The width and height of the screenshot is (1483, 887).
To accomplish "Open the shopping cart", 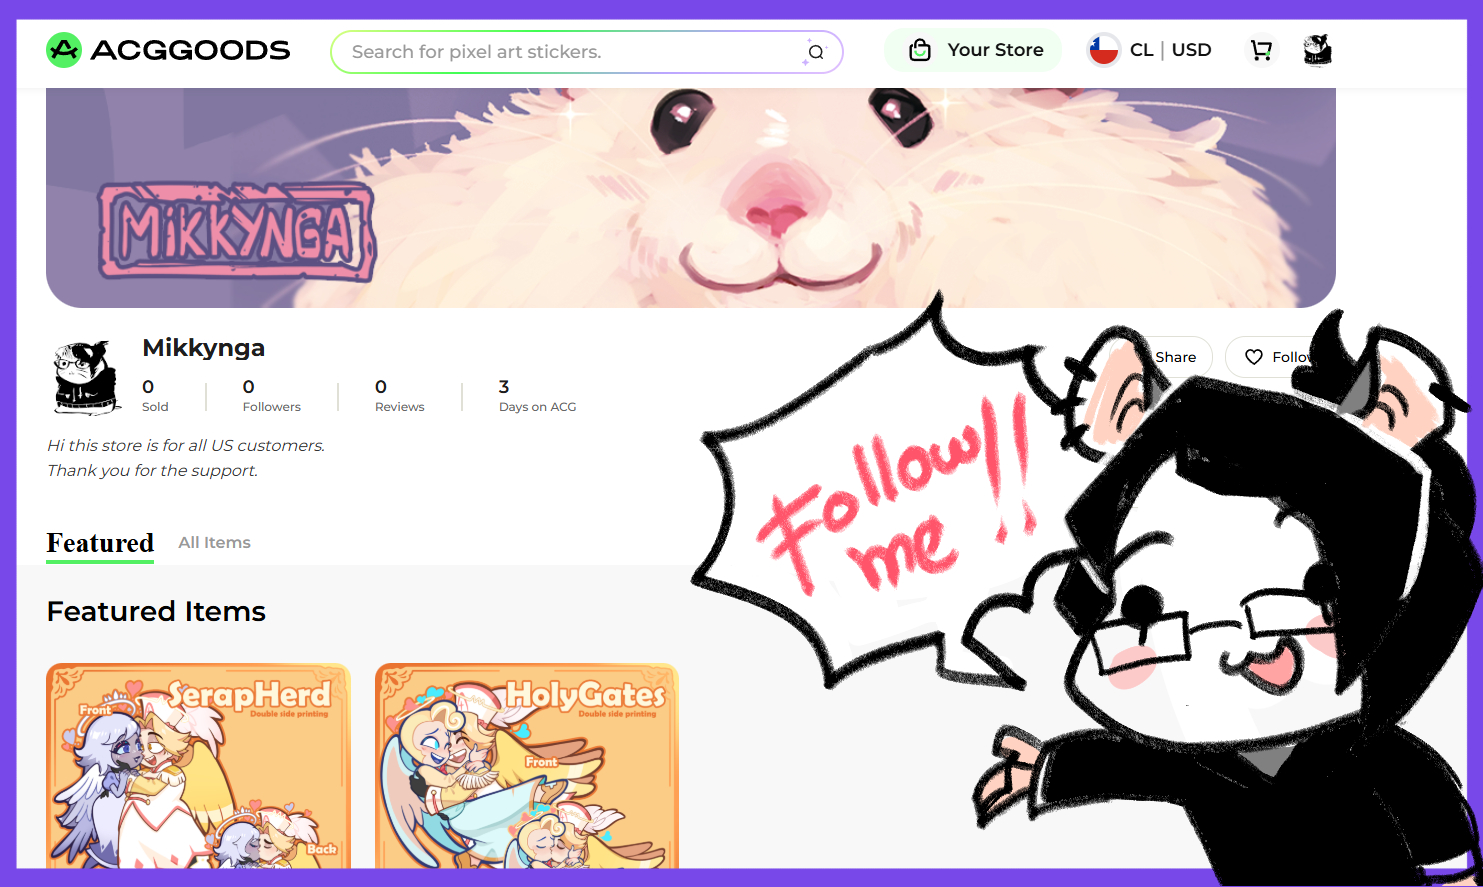I will [x=1261, y=50].
